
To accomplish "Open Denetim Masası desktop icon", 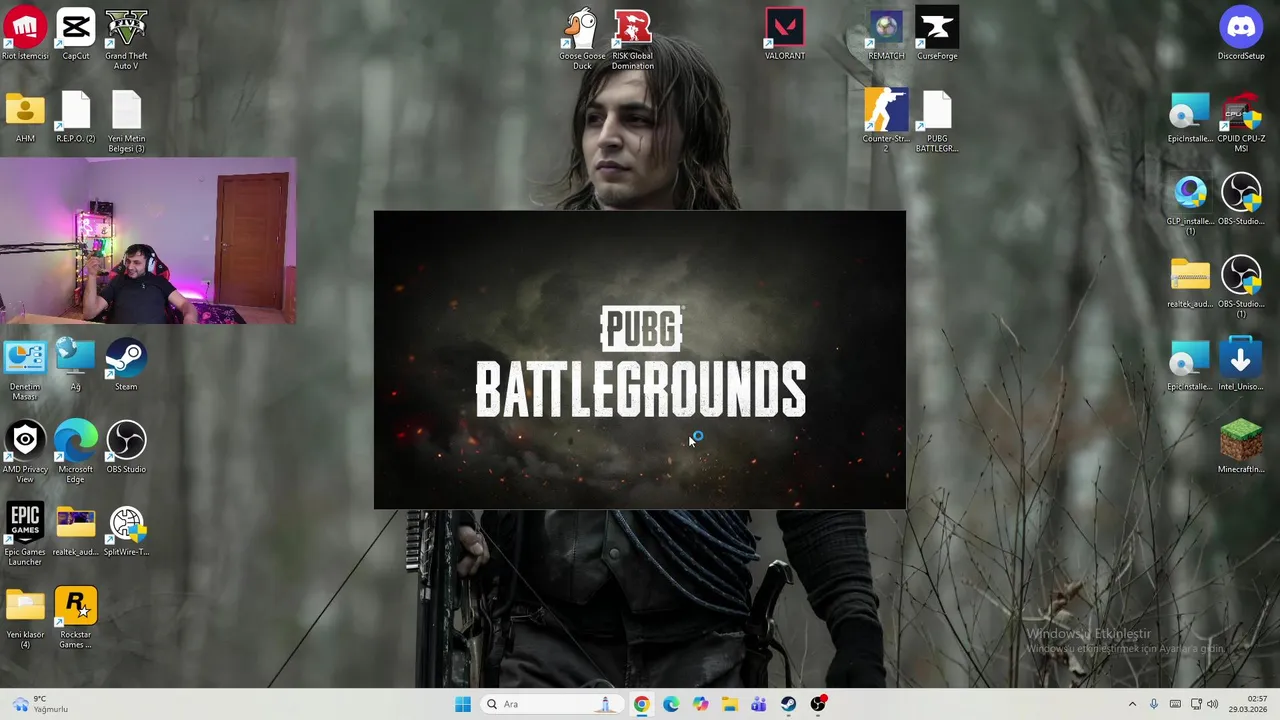I will 25,371.
